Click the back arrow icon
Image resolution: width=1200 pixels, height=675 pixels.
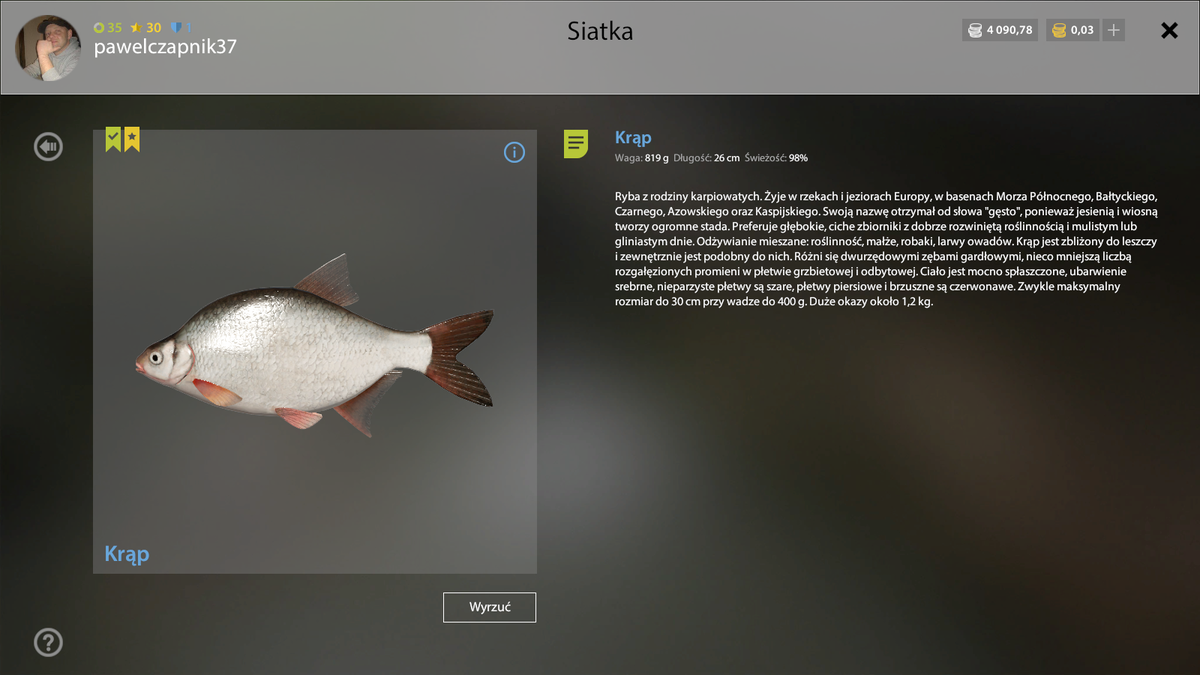click(48, 147)
